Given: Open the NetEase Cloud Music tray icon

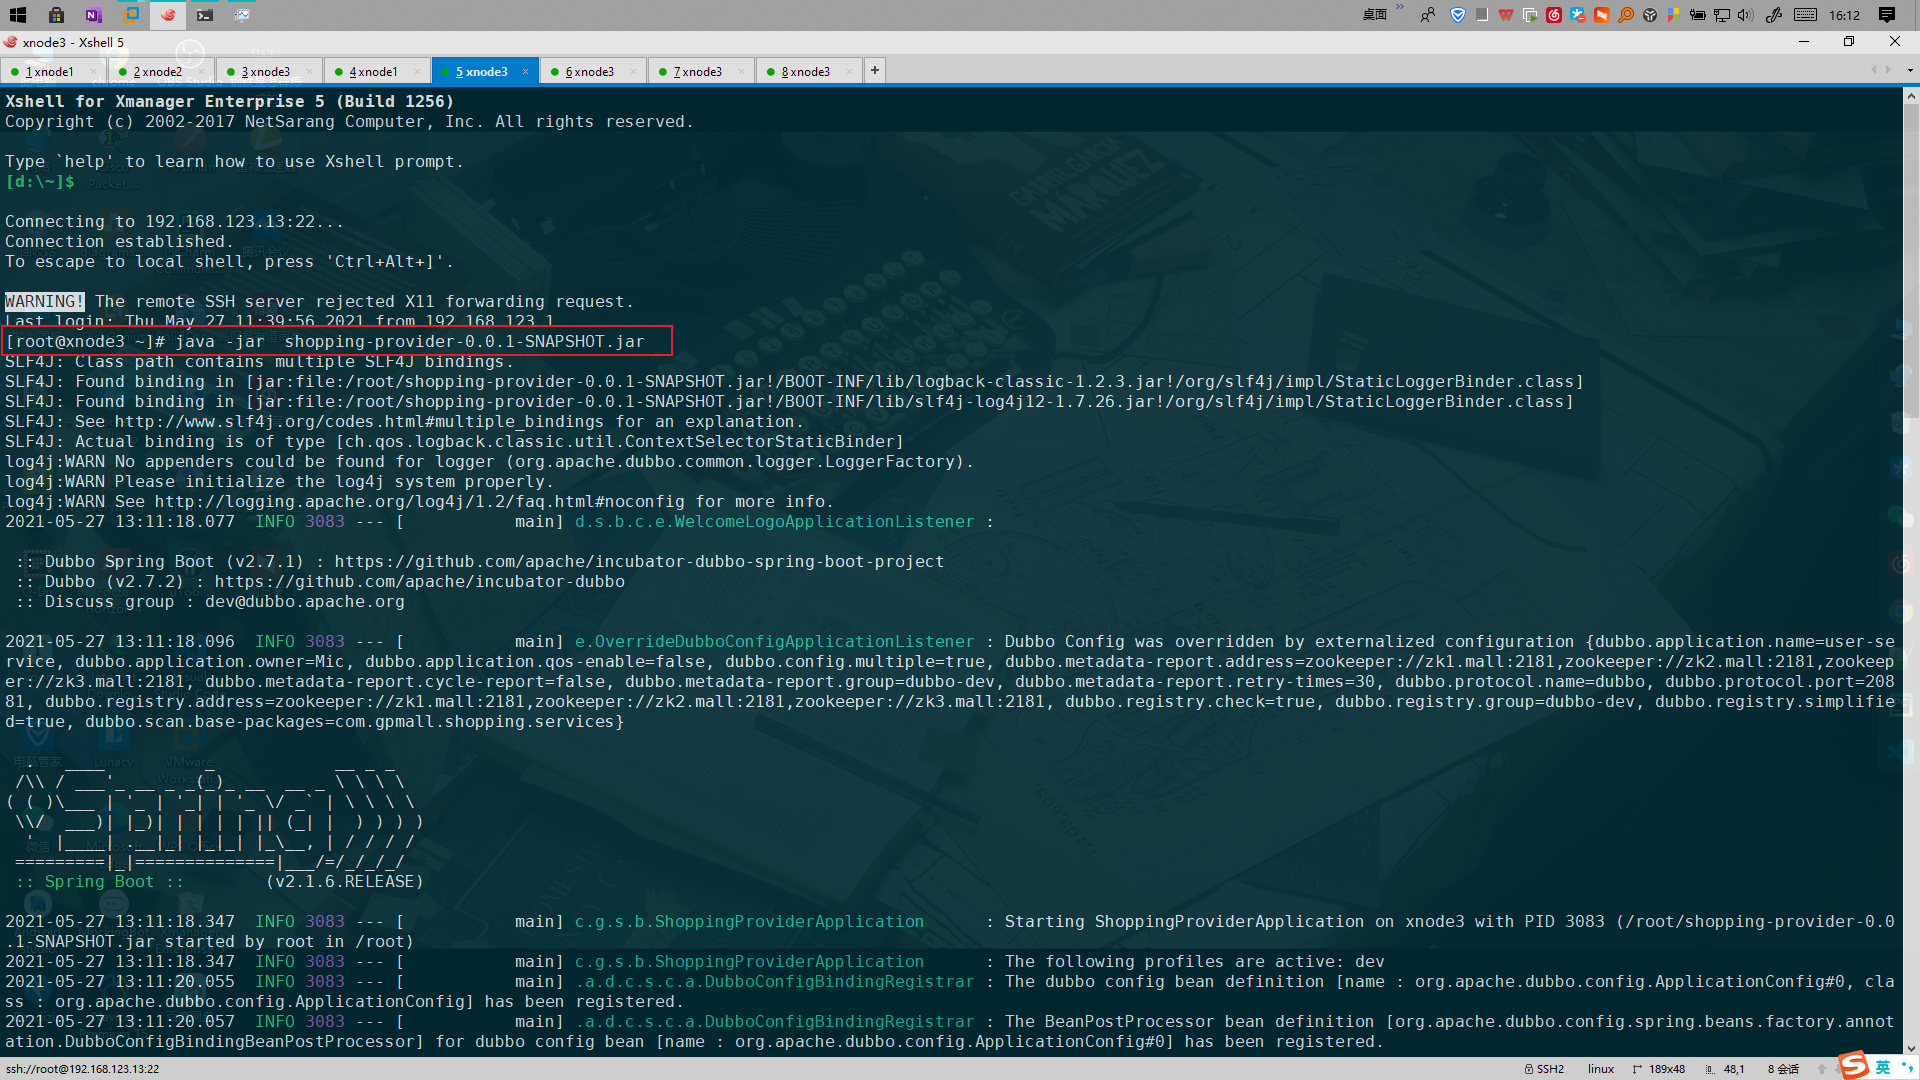Looking at the screenshot, I should pos(1554,15).
